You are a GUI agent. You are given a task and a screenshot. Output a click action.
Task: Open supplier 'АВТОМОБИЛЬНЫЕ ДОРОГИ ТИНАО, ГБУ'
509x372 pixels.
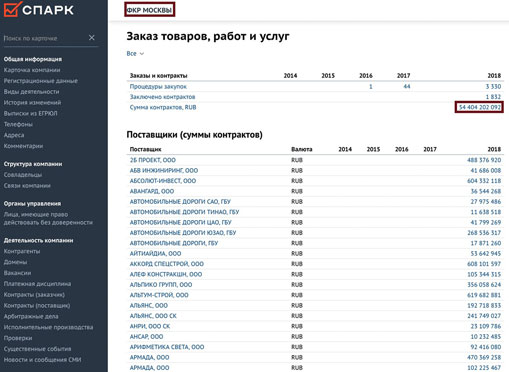point(184,212)
